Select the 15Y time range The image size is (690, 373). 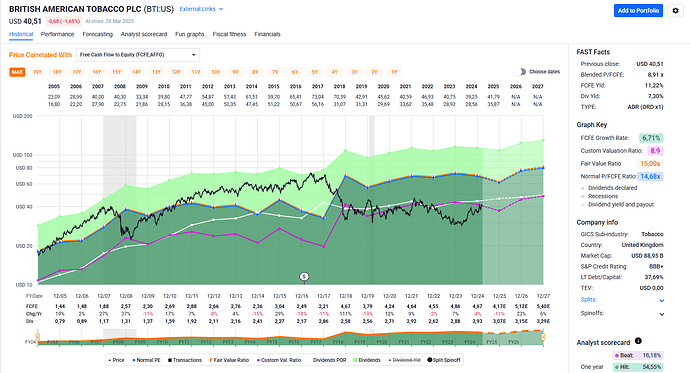[117, 72]
